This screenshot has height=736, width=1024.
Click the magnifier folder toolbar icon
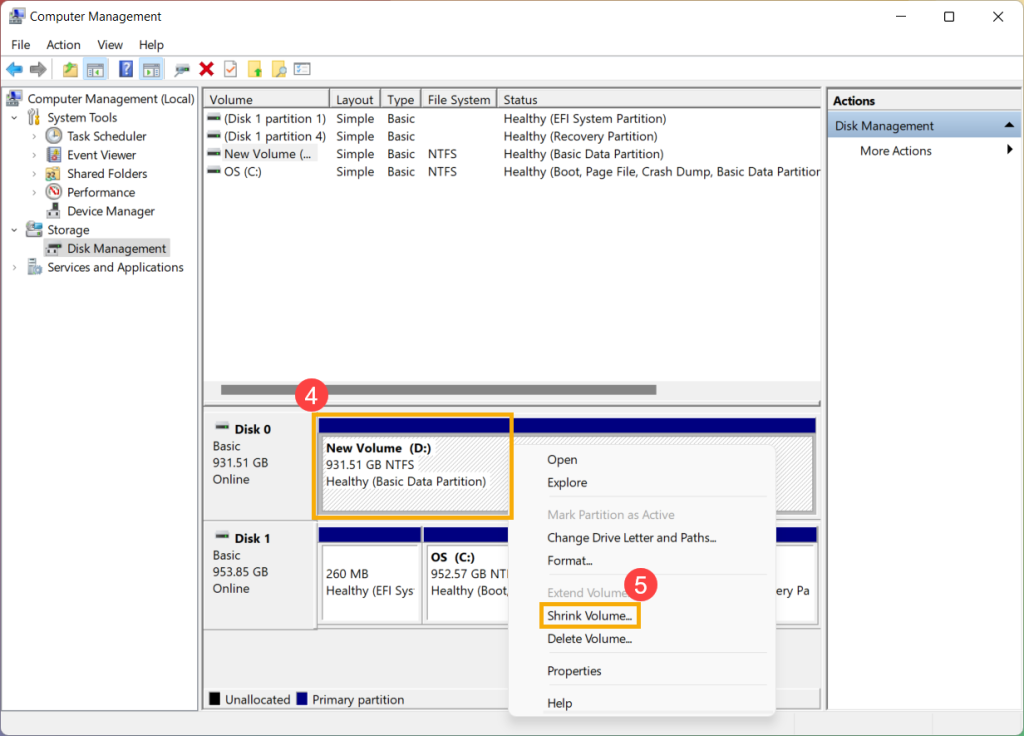point(279,69)
